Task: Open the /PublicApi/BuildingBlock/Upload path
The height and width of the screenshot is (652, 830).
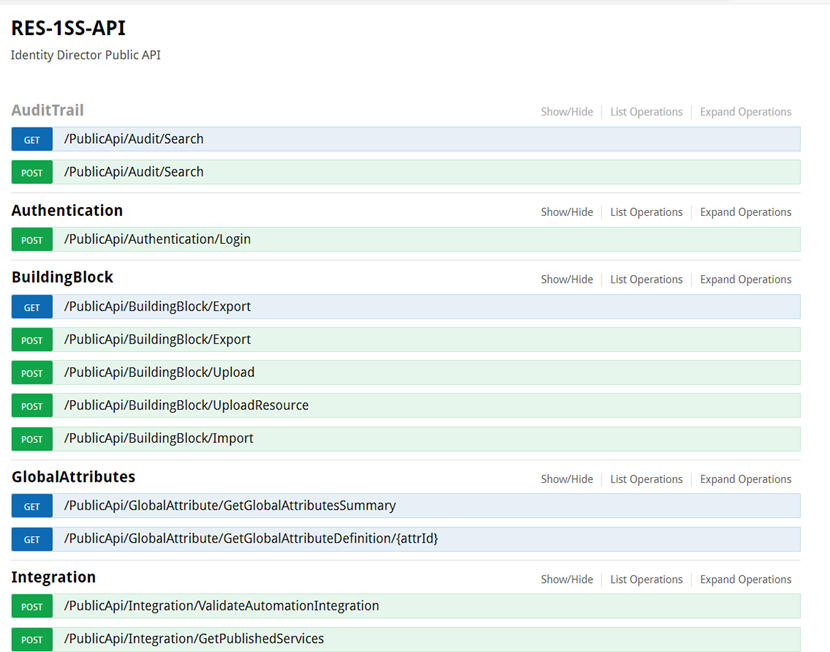Action: point(159,373)
